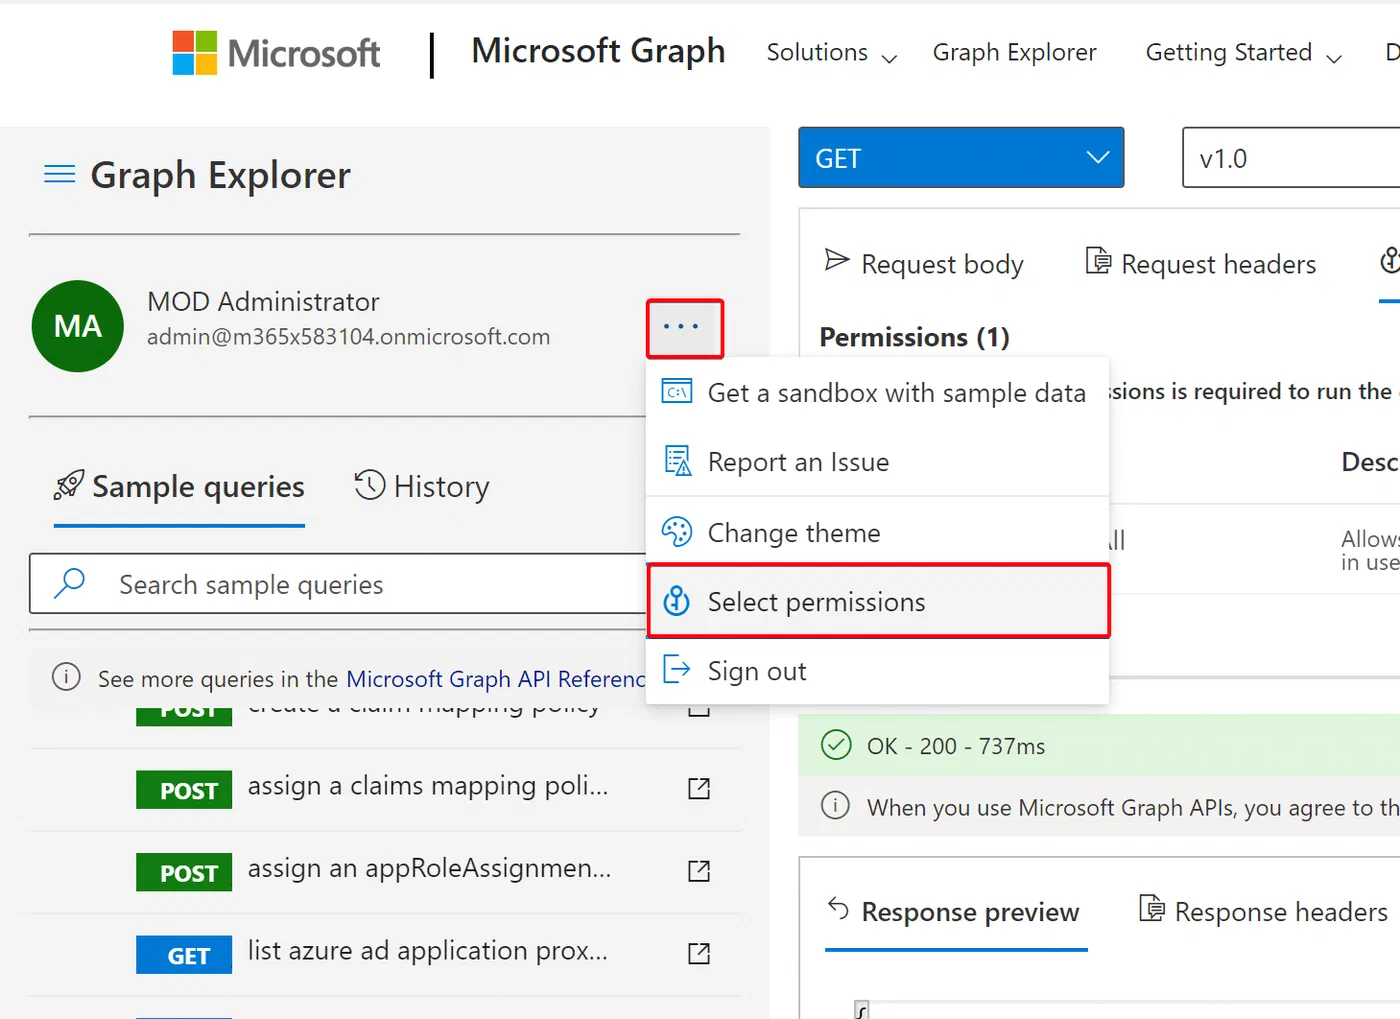
Task: Click the green OK status checkmark icon
Action: pyautogui.click(x=836, y=745)
